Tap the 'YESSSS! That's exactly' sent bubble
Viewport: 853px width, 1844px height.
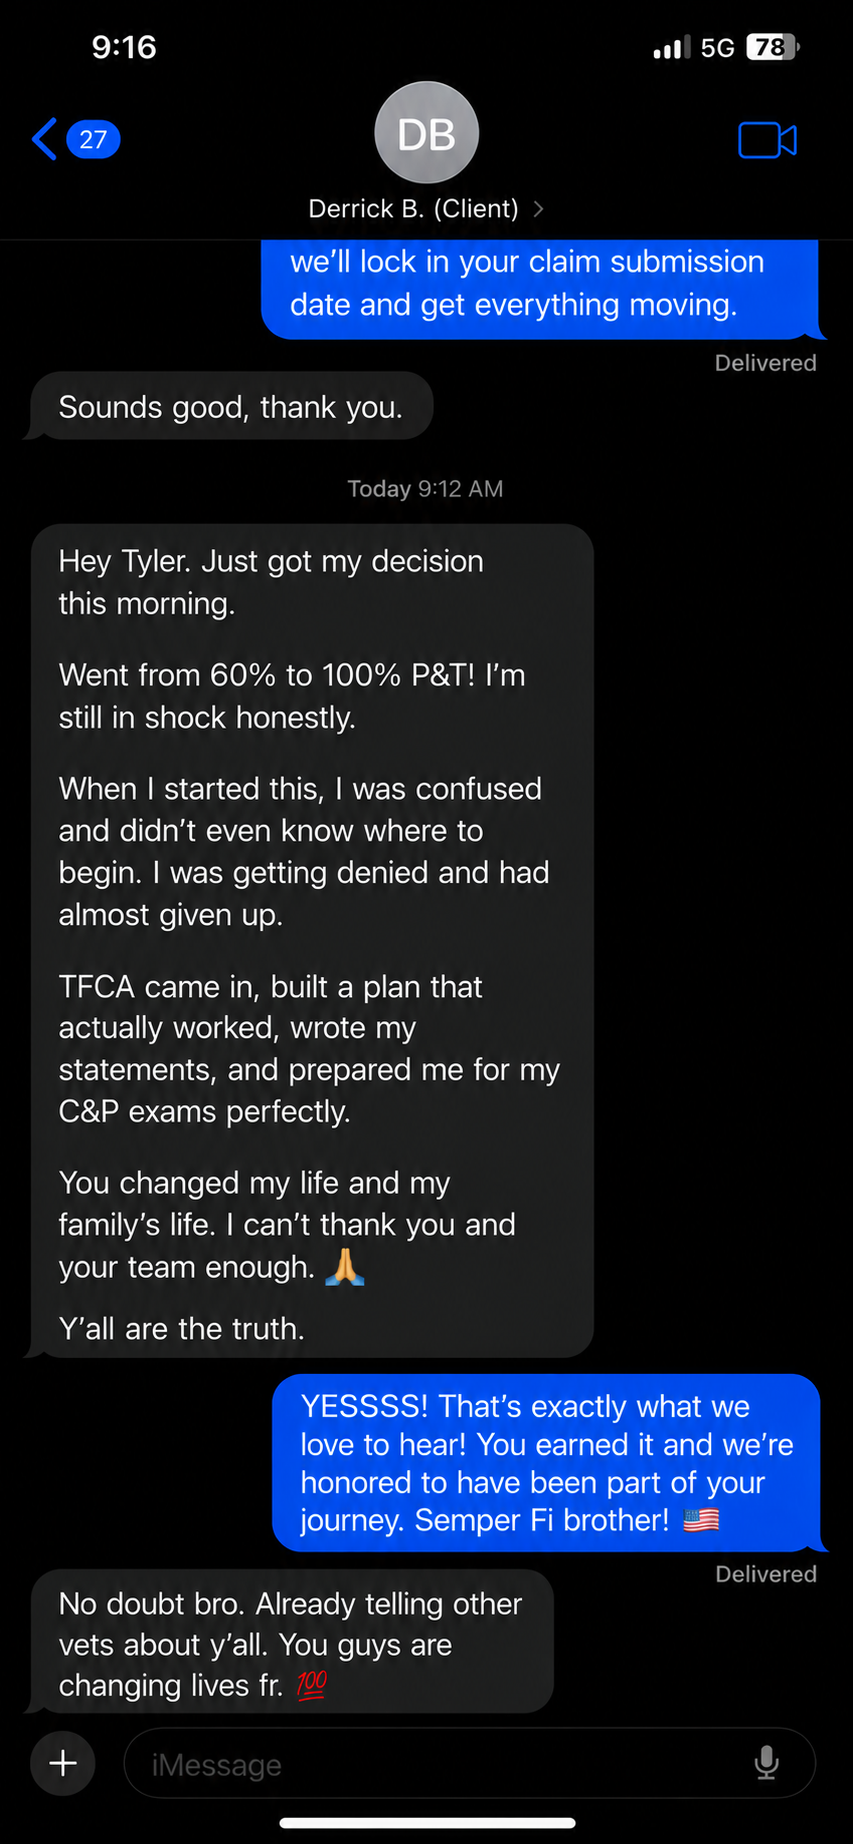pyautogui.click(x=548, y=1463)
